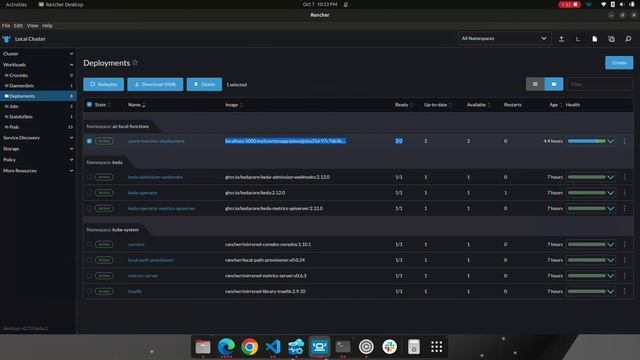Open row actions for metrics-server row
640x360 pixels.
click(x=624, y=276)
